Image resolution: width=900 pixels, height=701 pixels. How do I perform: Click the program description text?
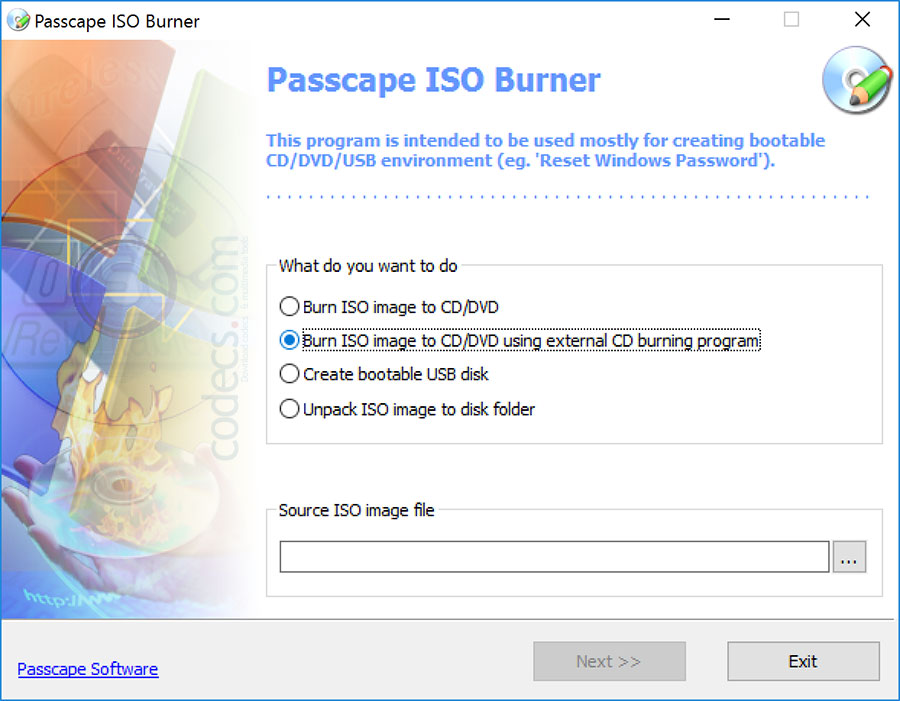pyautogui.click(x=545, y=150)
